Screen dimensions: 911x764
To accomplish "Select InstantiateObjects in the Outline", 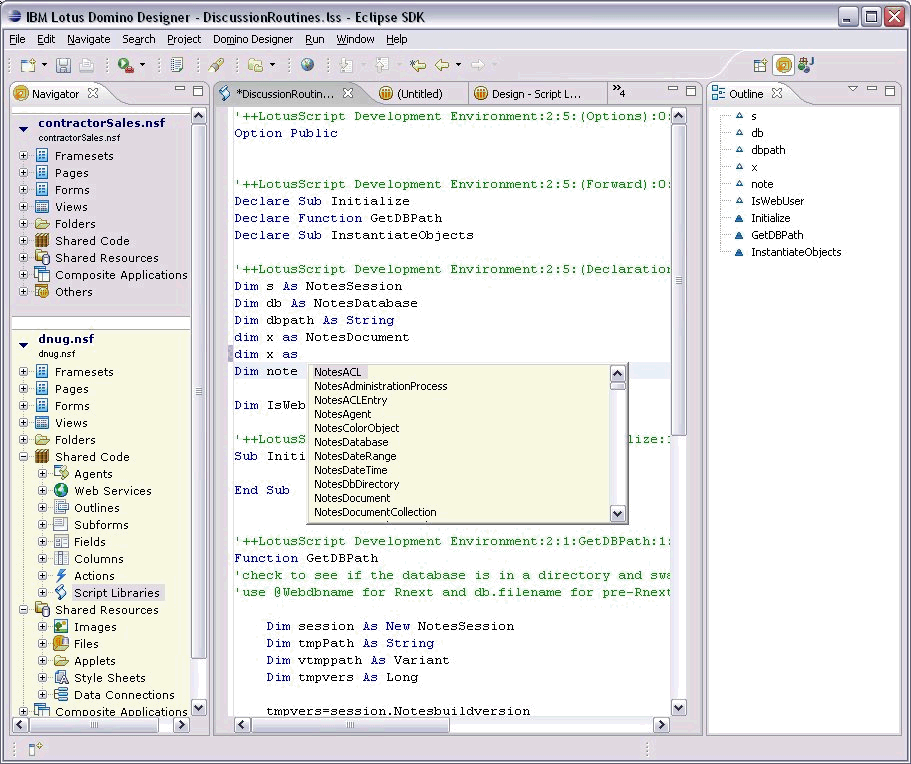I will point(796,252).
